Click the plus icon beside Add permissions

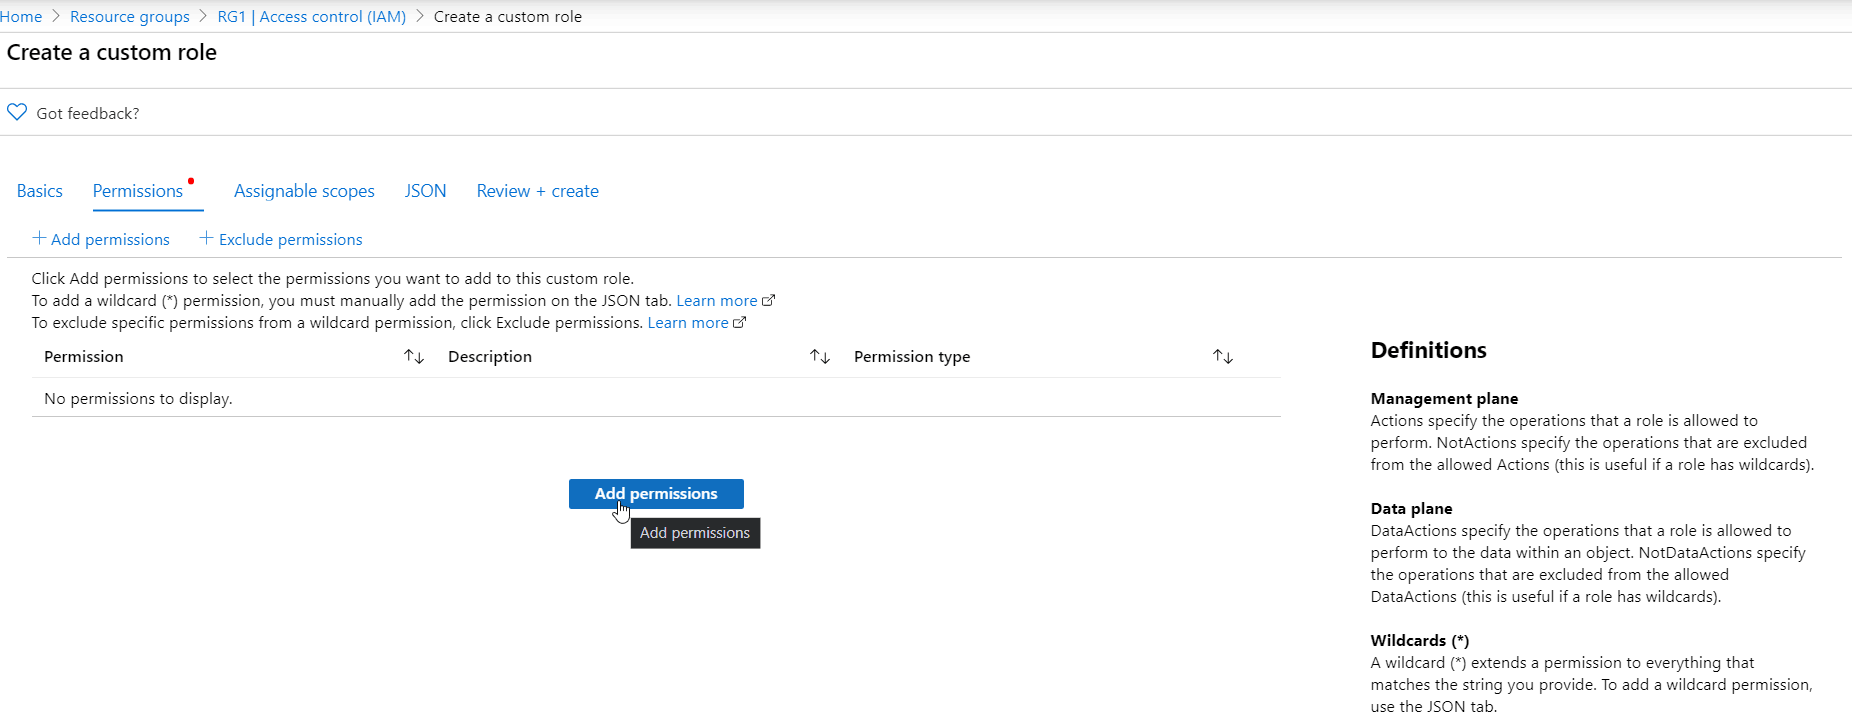pos(39,238)
